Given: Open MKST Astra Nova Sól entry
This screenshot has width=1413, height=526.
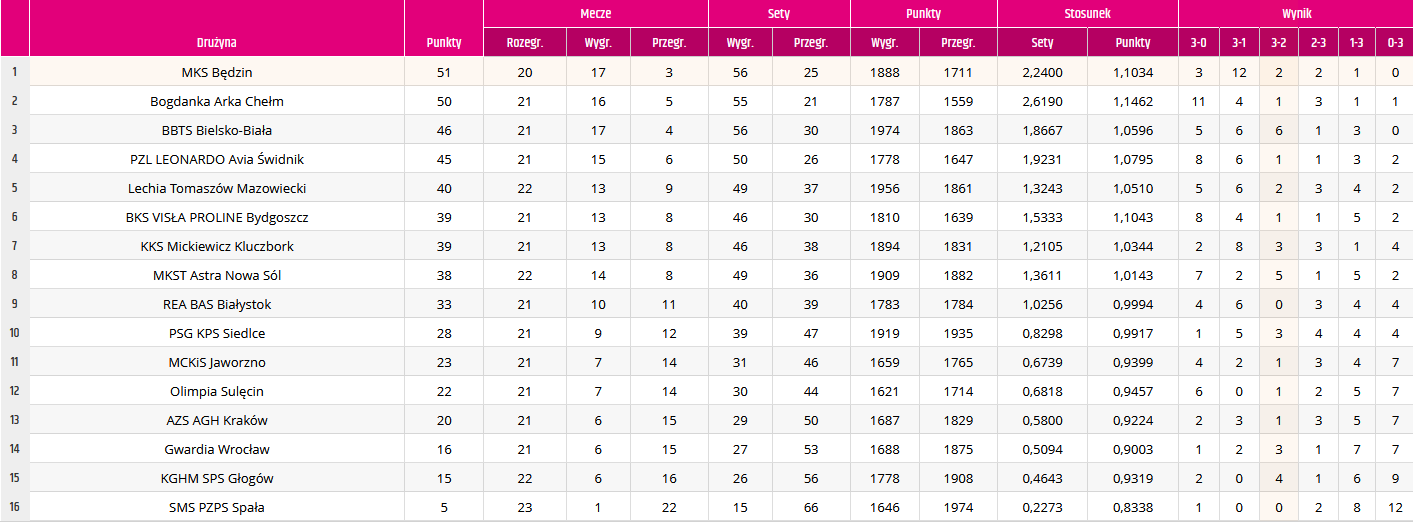Looking at the screenshot, I should pyautogui.click(x=217, y=275).
